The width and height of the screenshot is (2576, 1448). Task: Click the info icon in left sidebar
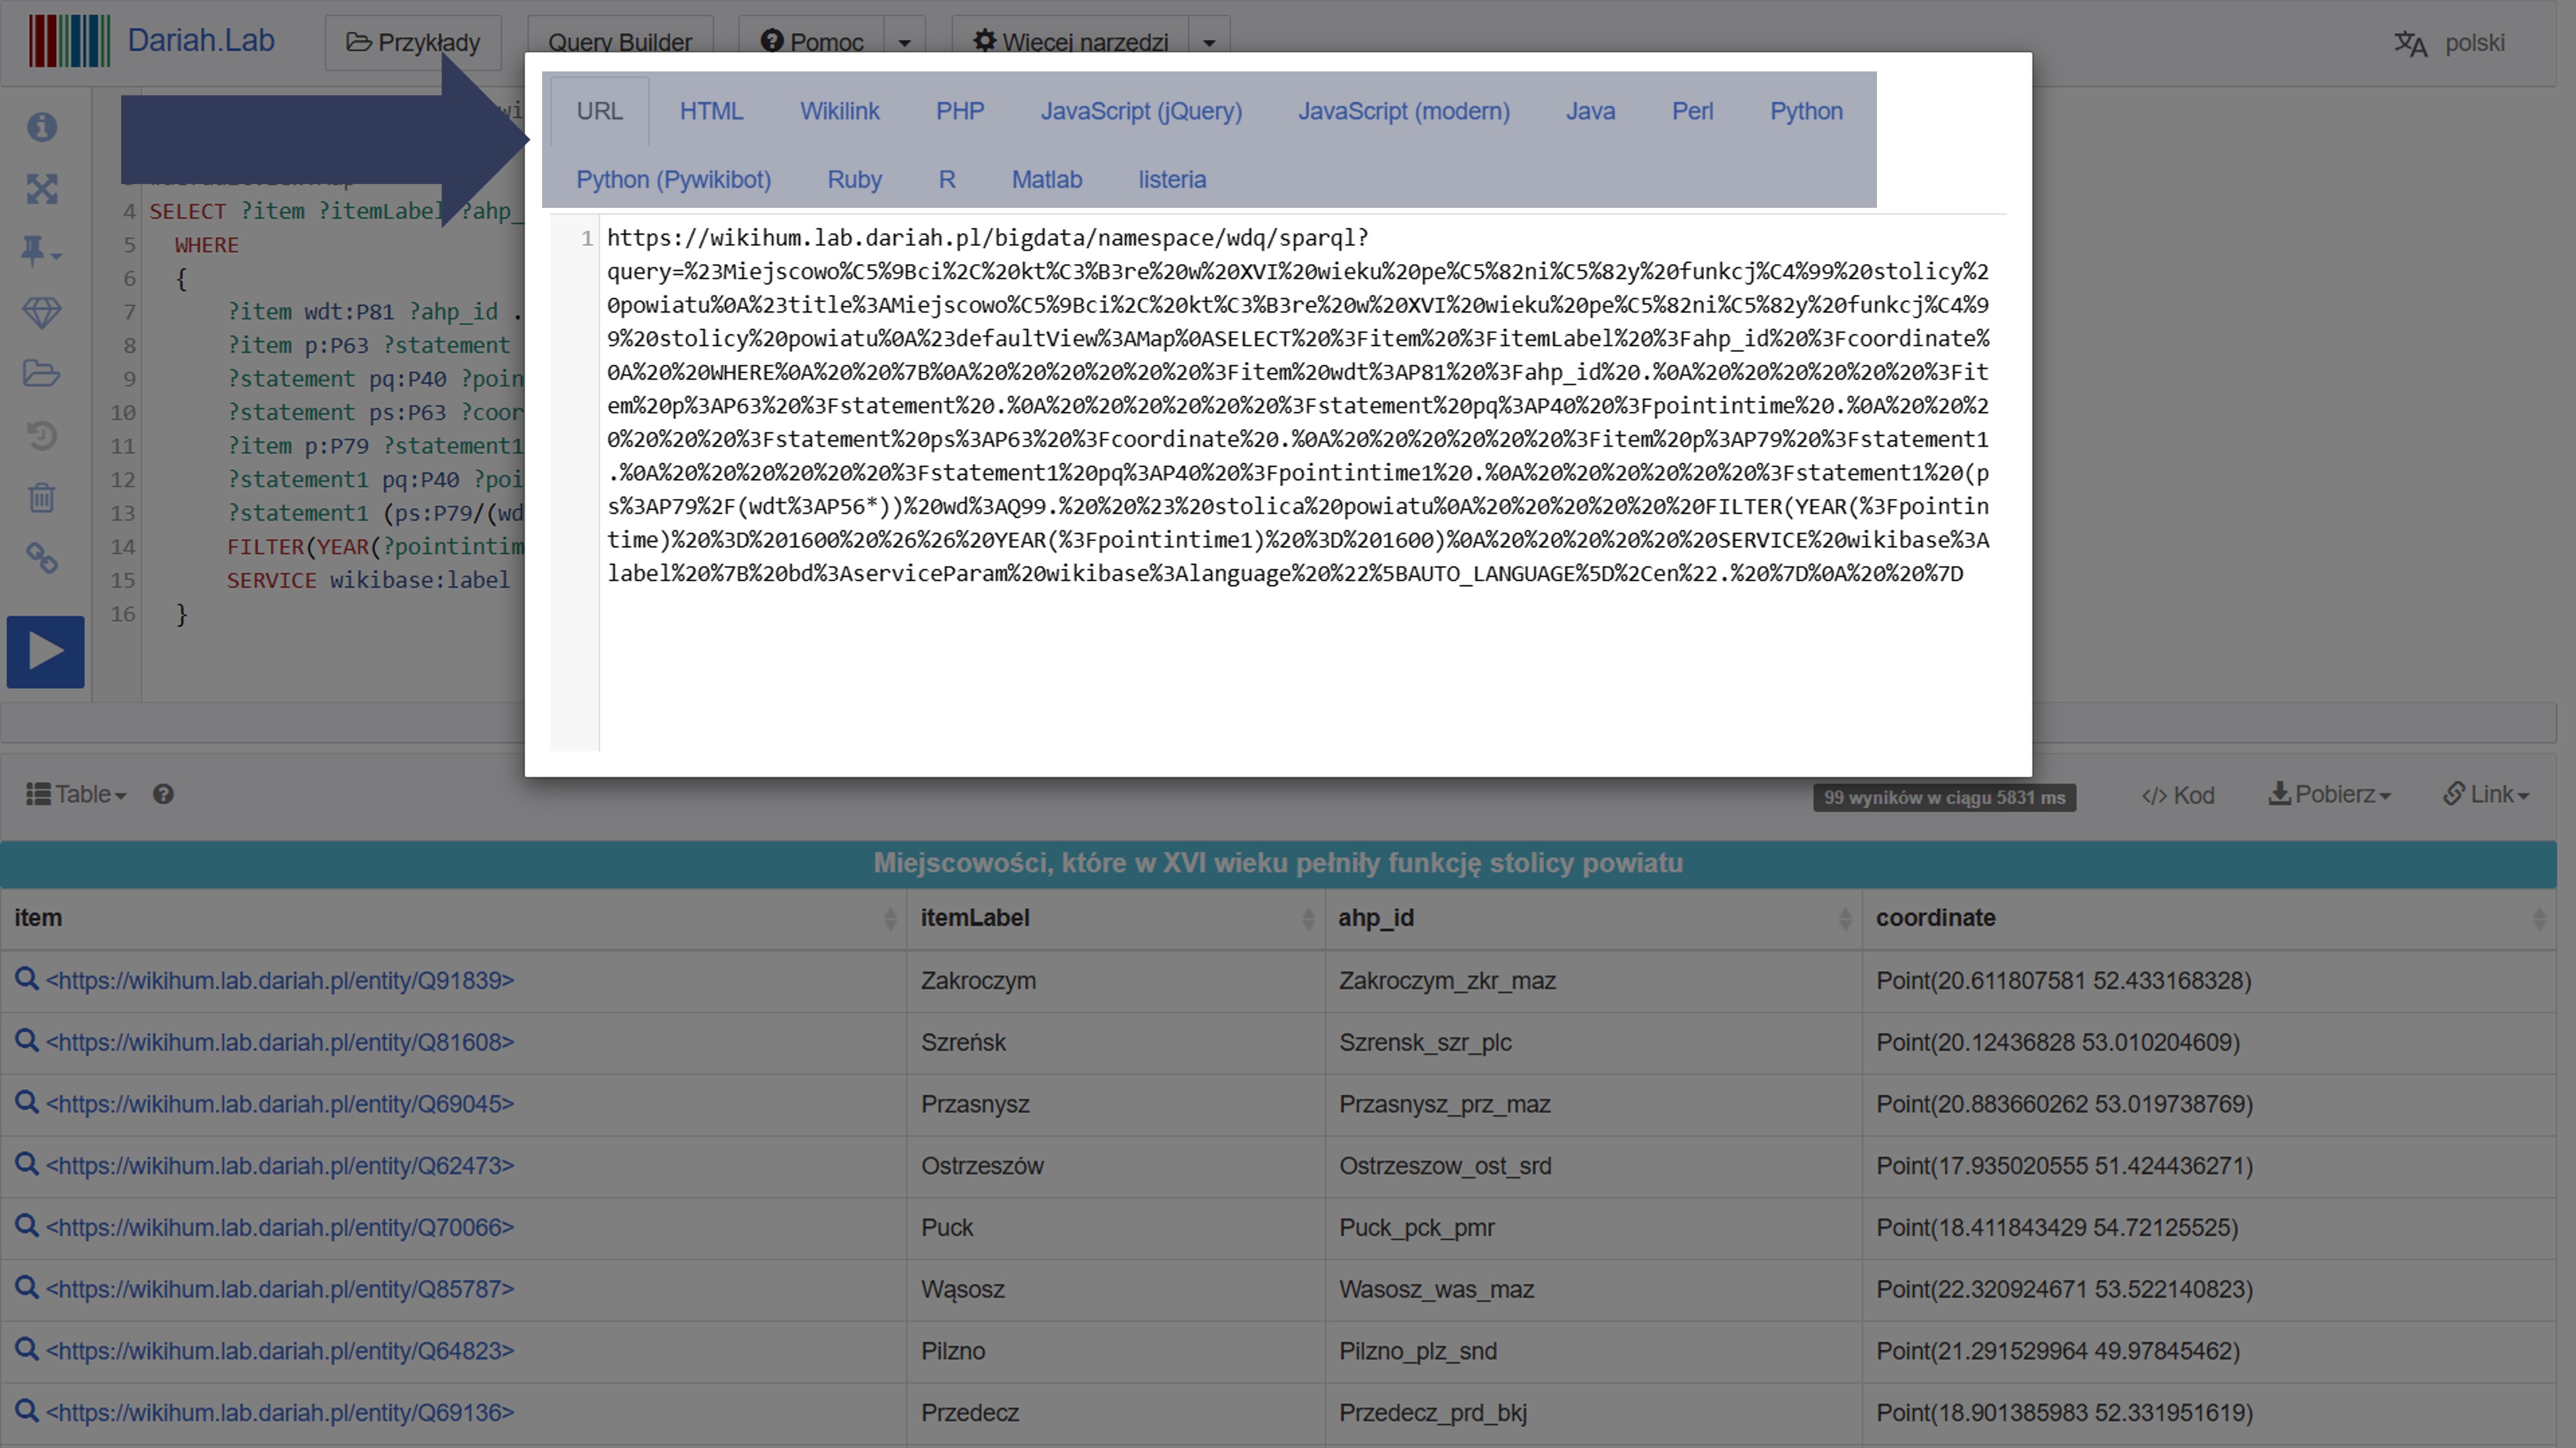[42, 127]
